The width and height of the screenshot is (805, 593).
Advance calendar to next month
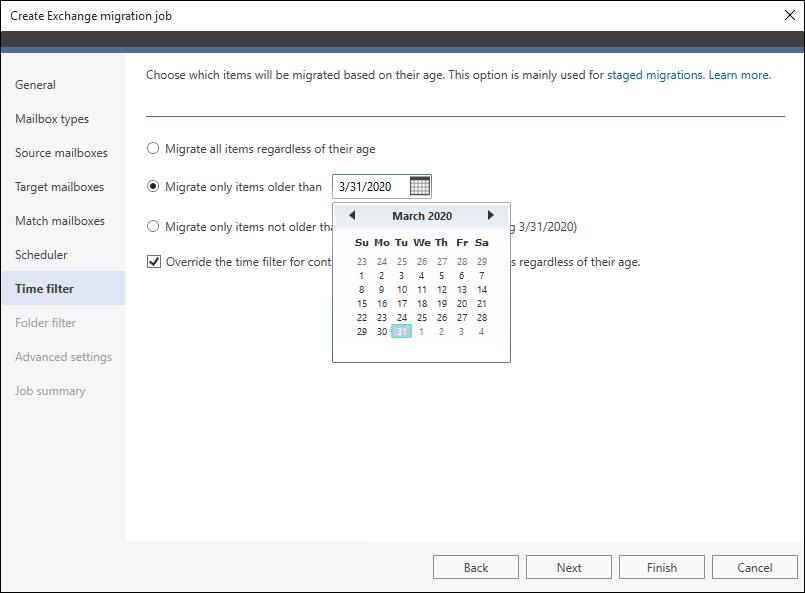[490, 215]
